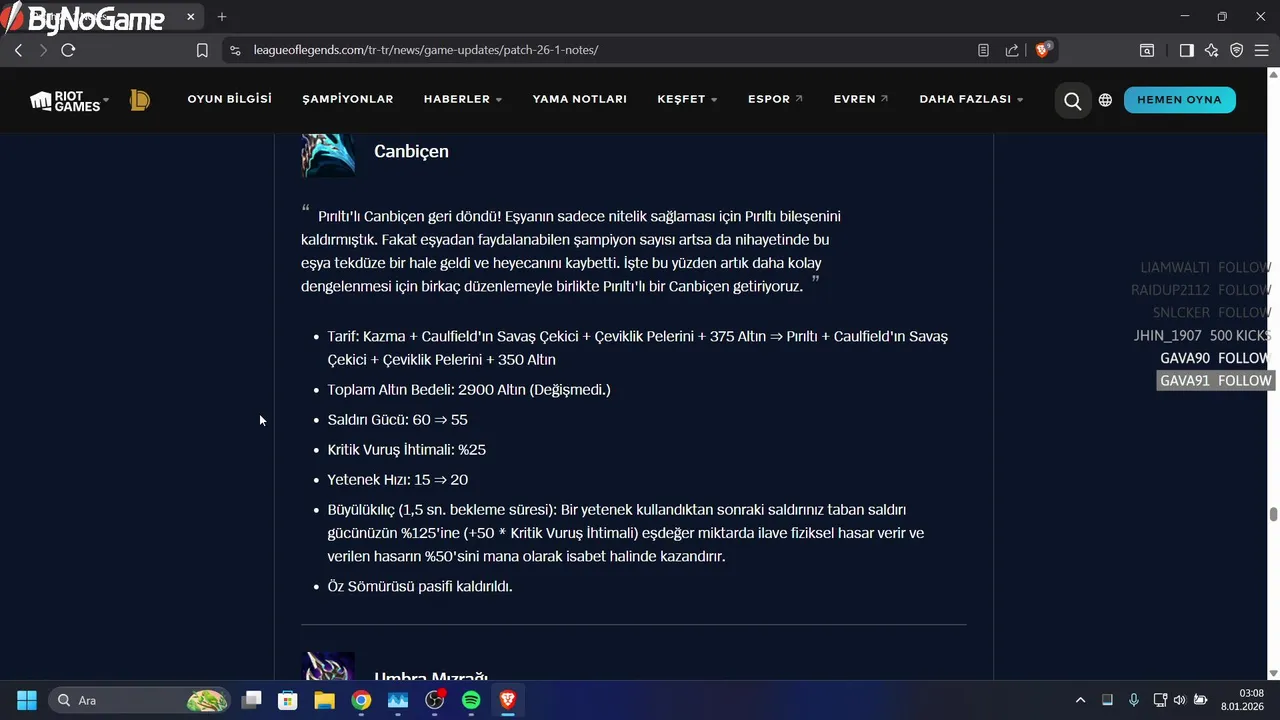
Task: Launch Microsoft Store from taskbar
Action: (288, 700)
